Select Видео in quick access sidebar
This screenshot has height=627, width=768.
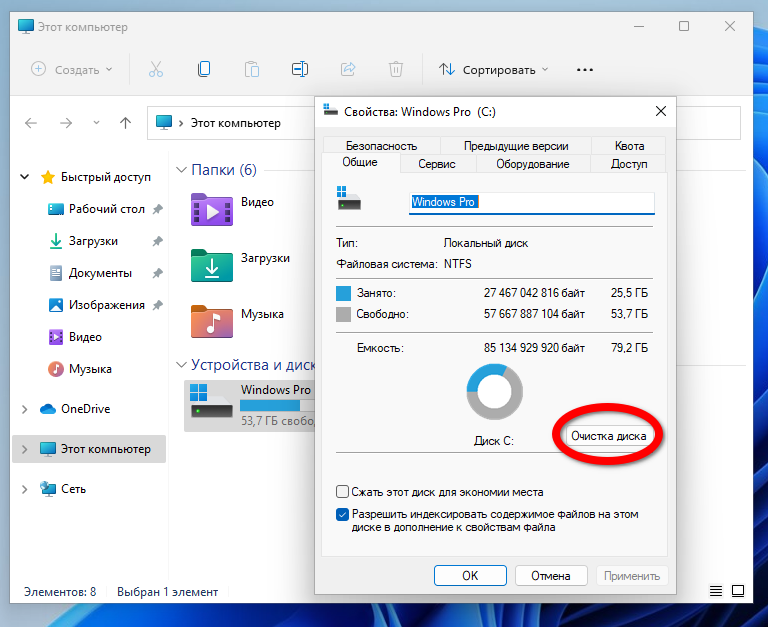click(85, 337)
